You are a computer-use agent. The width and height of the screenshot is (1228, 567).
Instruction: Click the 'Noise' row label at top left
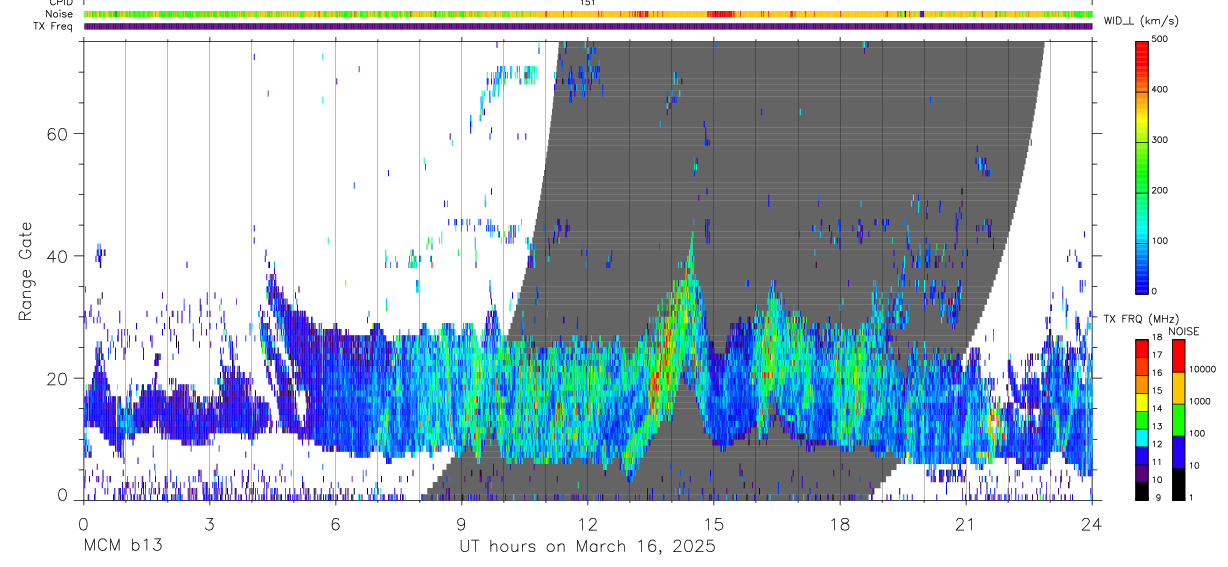58,14
